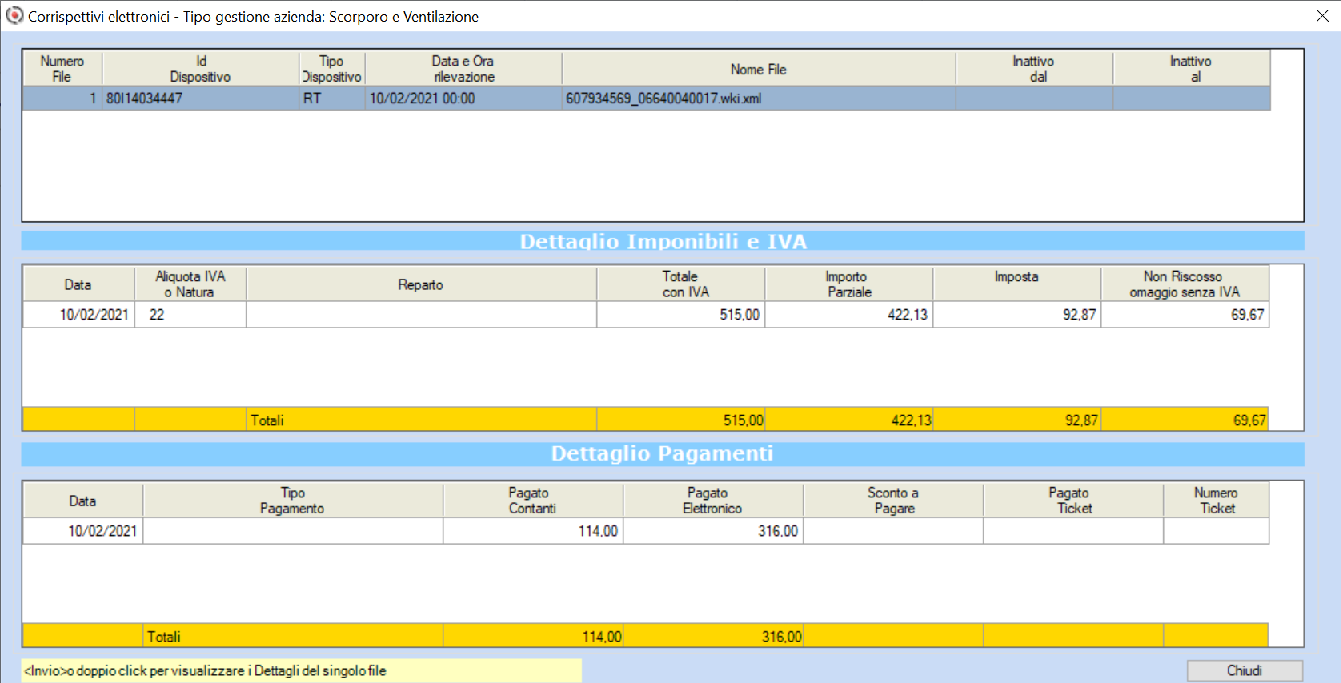Click the Totale con IVA column header
This screenshot has height=683, width=1341.
680,284
